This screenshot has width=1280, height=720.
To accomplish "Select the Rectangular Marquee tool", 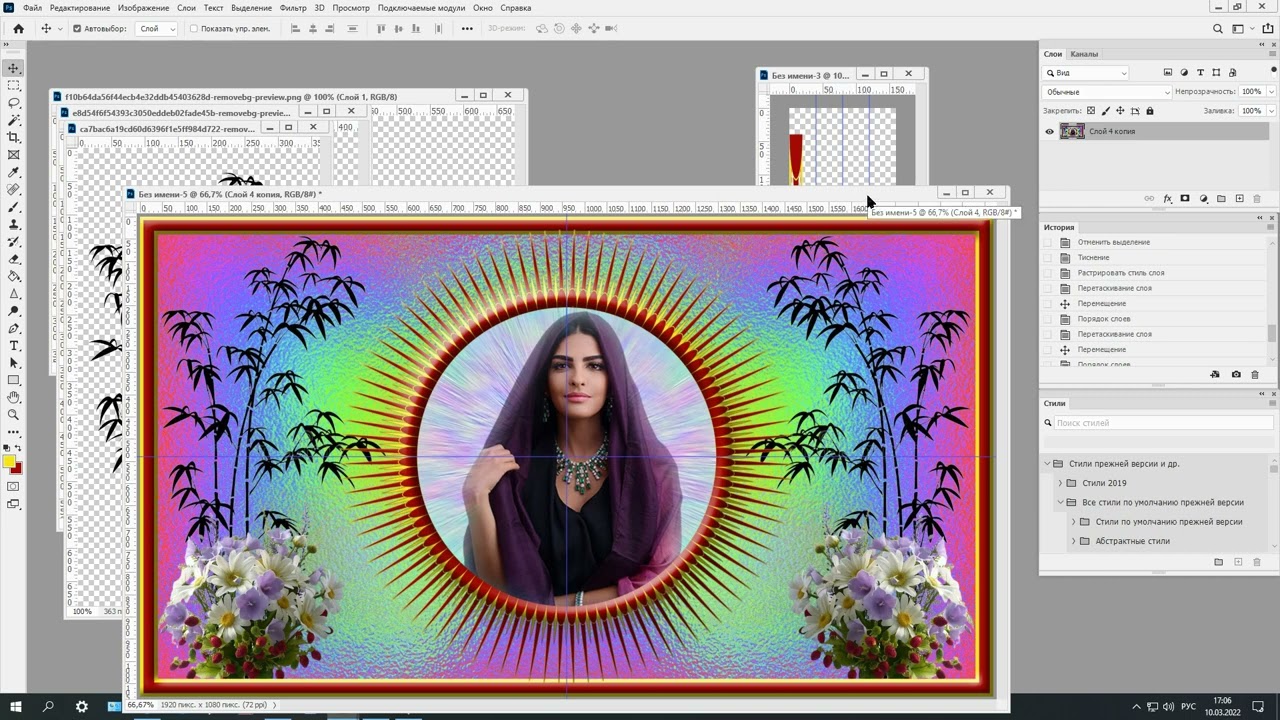I will [x=13, y=86].
